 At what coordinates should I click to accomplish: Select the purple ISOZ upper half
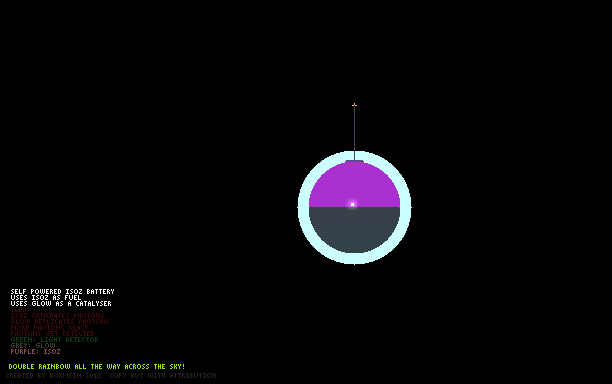[x=354, y=184]
